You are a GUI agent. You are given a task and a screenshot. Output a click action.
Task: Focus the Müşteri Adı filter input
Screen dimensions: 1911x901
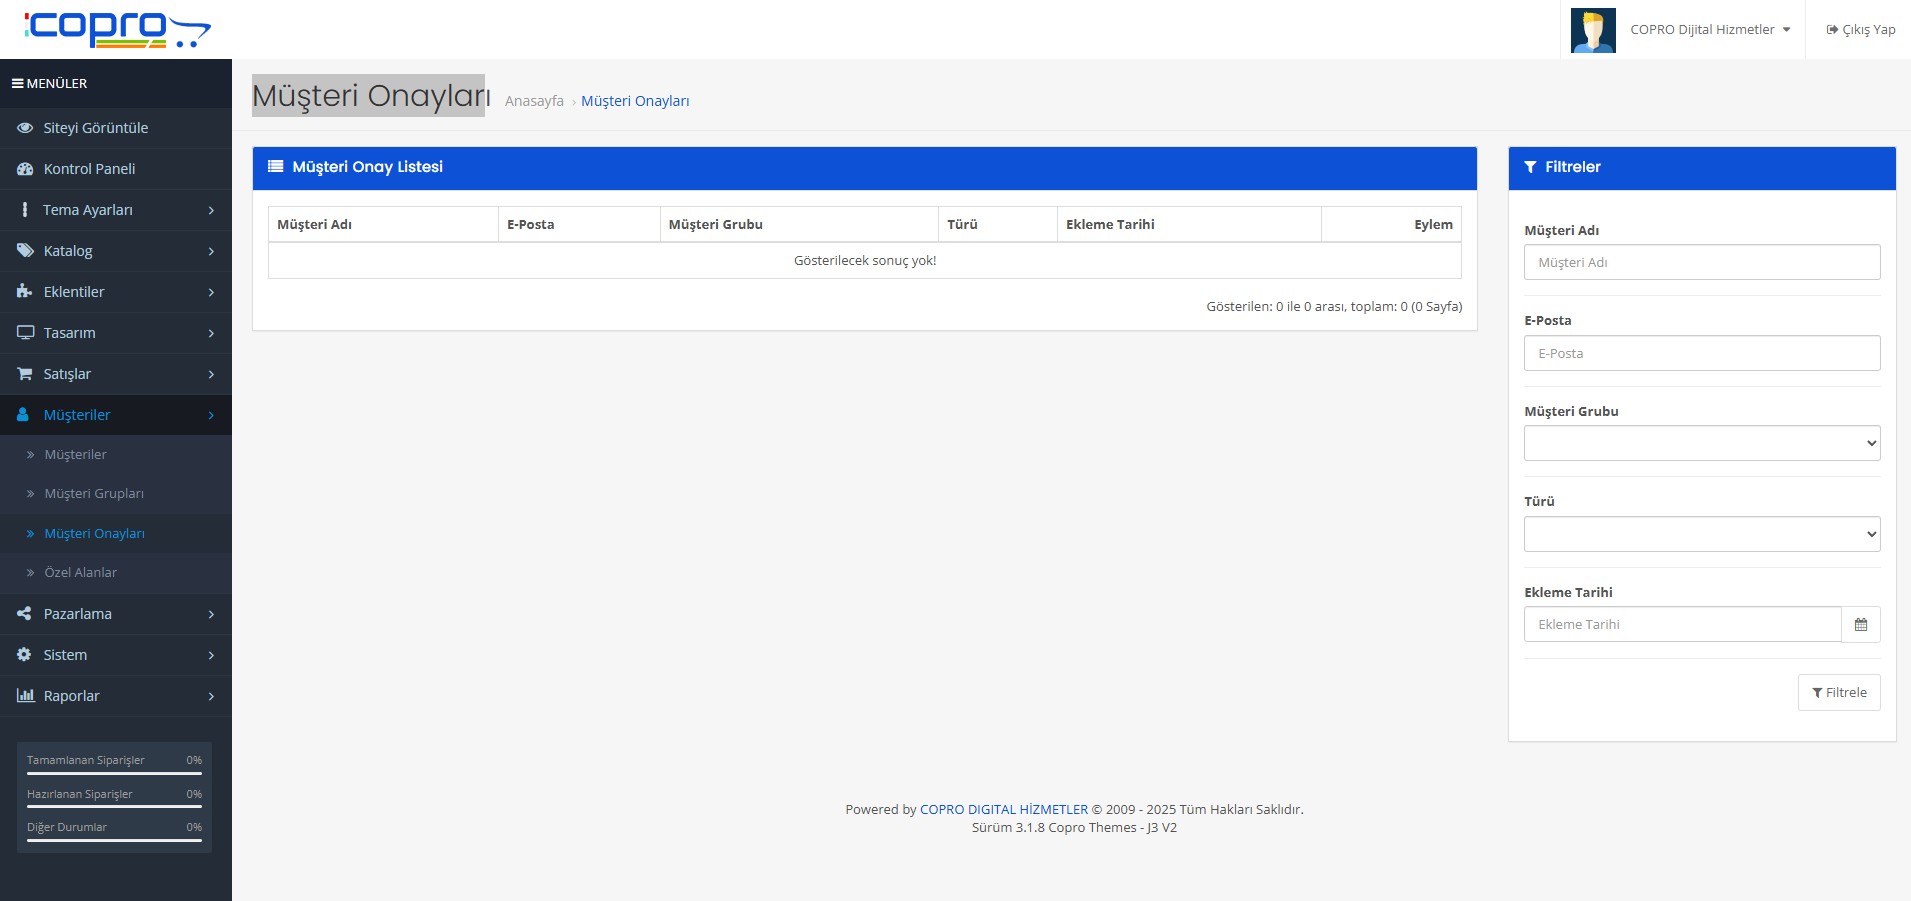click(x=1701, y=262)
